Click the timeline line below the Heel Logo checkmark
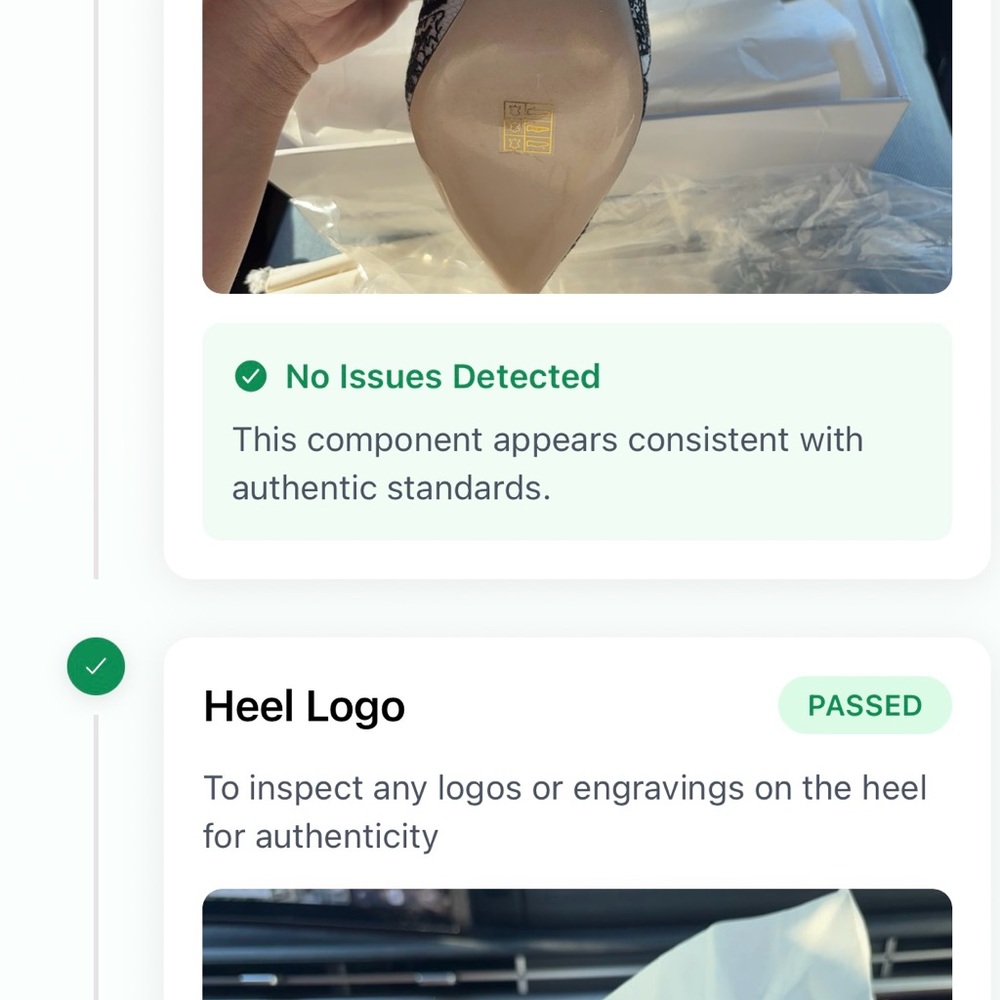Viewport: 1000px width, 1000px height. click(x=96, y=858)
